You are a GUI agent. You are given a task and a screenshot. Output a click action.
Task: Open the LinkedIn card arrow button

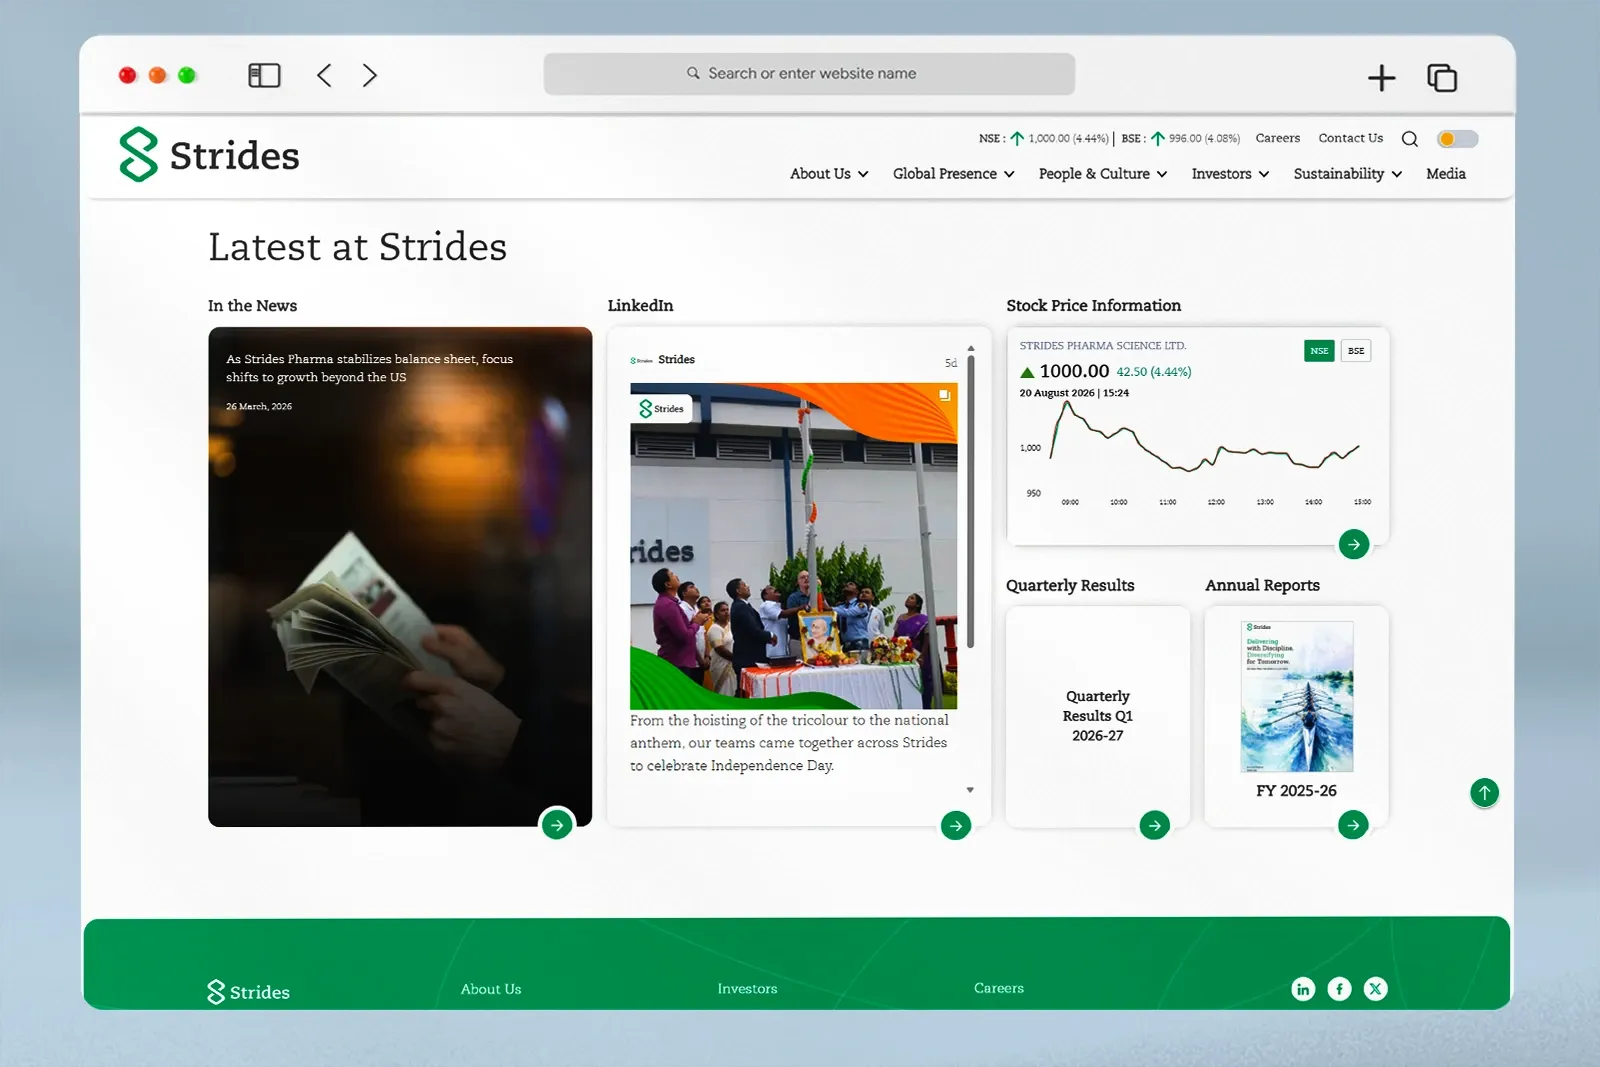pyautogui.click(x=956, y=826)
